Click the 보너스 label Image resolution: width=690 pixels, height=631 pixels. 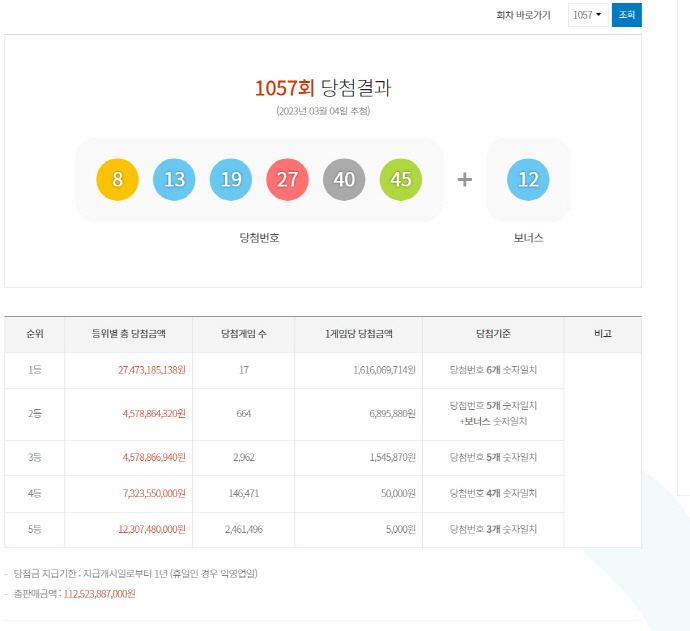tap(528, 238)
